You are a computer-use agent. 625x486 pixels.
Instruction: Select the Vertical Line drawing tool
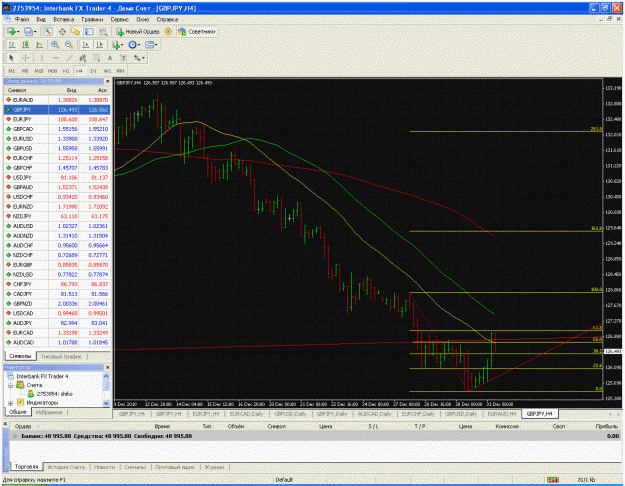(42, 58)
